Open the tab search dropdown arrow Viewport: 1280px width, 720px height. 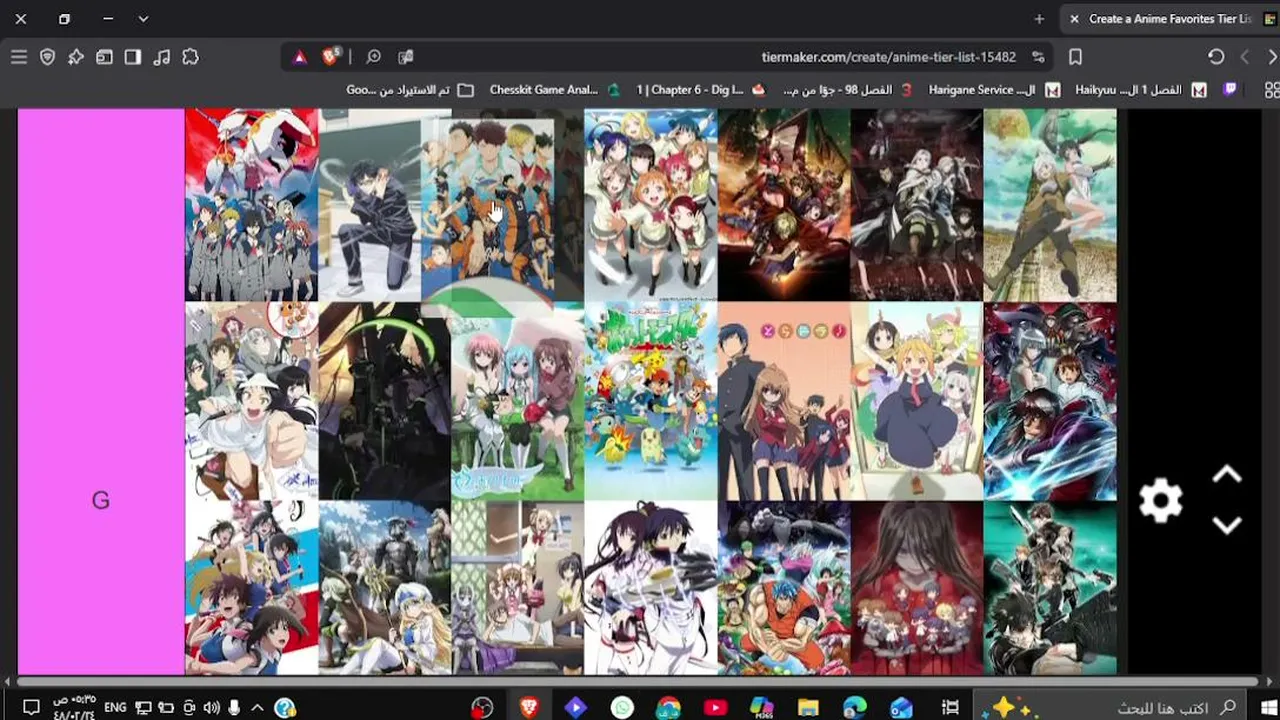coord(143,19)
